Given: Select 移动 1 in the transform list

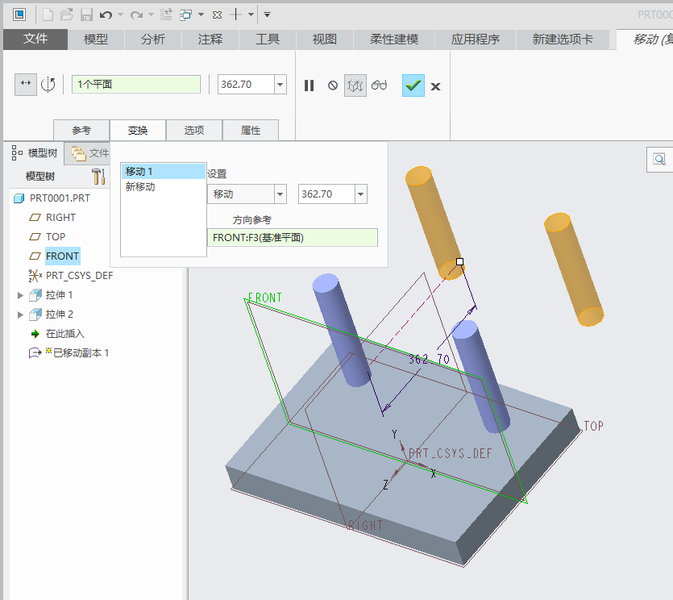Looking at the screenshot, I should 163,171.
